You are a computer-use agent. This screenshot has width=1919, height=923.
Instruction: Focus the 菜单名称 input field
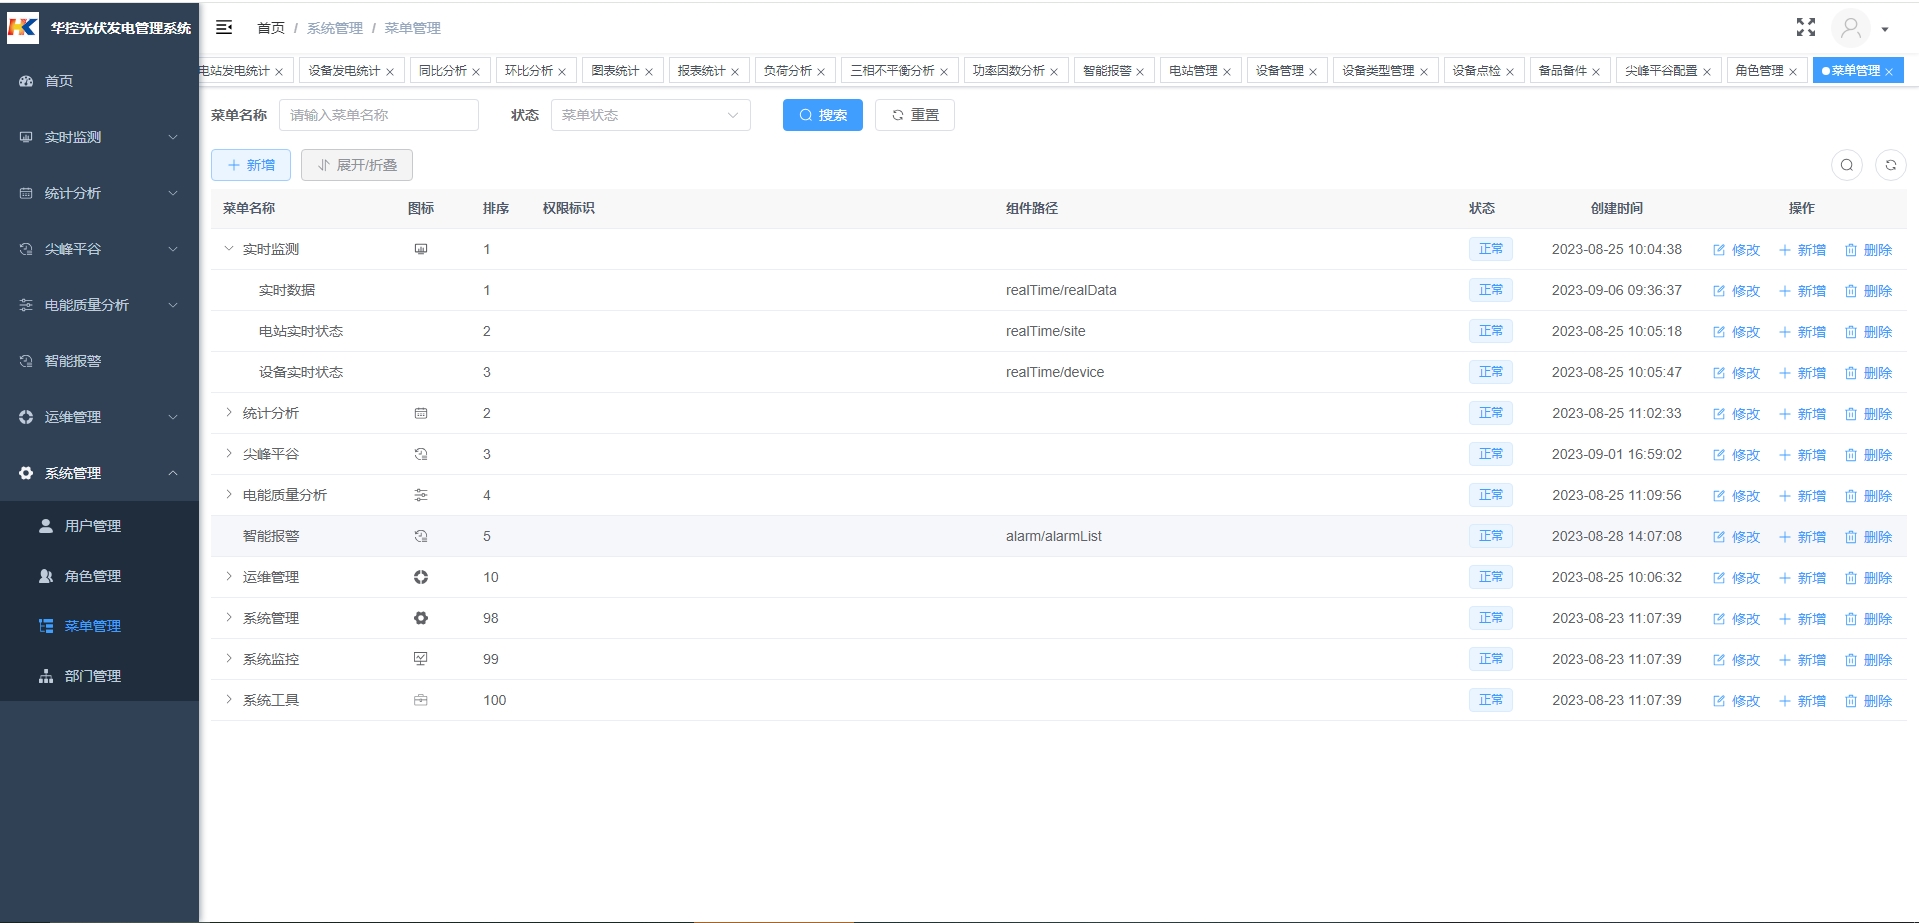379,115
